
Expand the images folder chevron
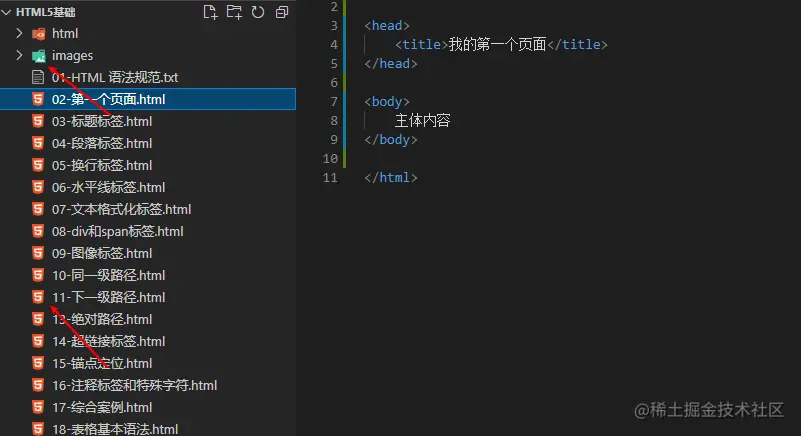point(19,55)
